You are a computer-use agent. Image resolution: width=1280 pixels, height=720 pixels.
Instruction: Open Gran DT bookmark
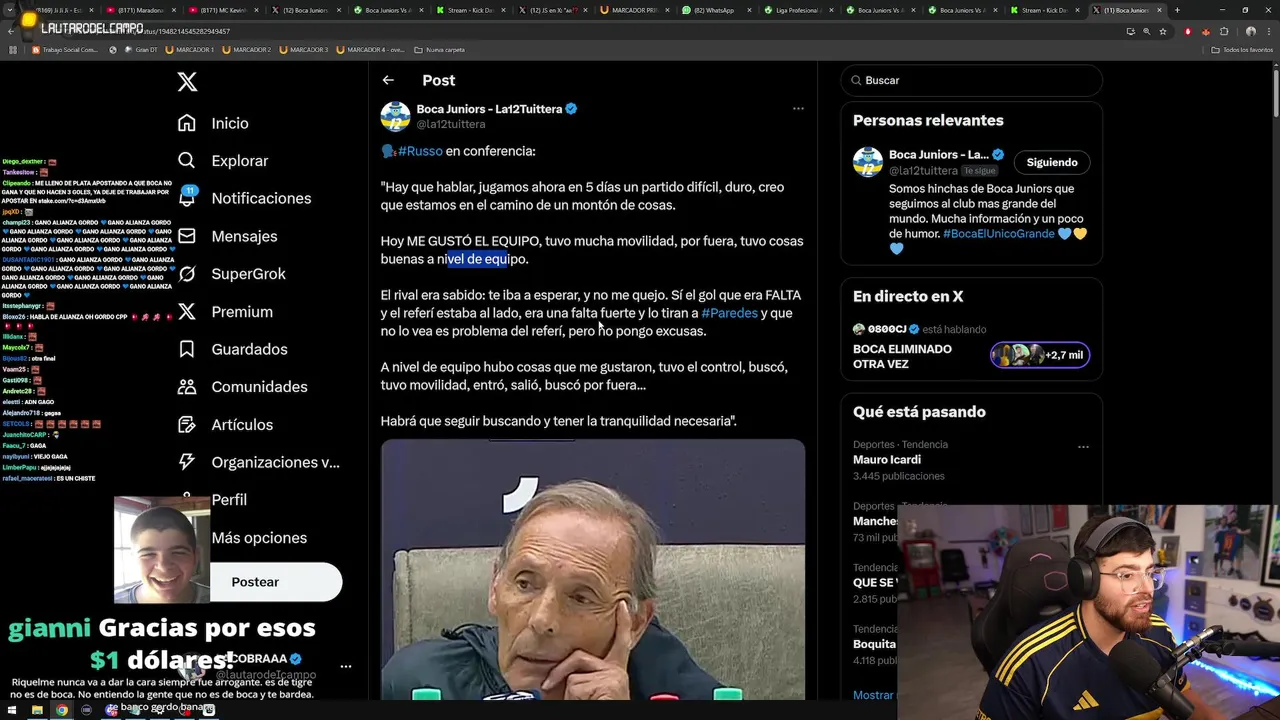tap(140, 49)
